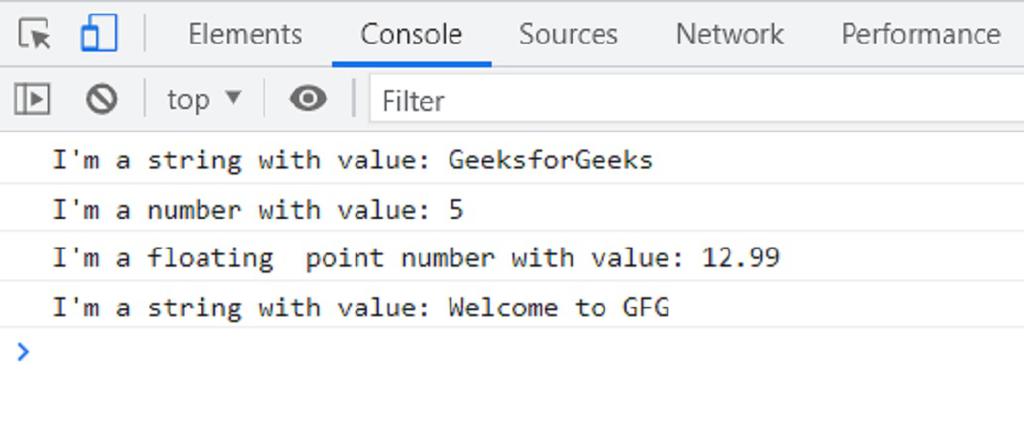Focus the console input line beside prompt
Screen dimensions: 1024x439
tap(500, 351)
